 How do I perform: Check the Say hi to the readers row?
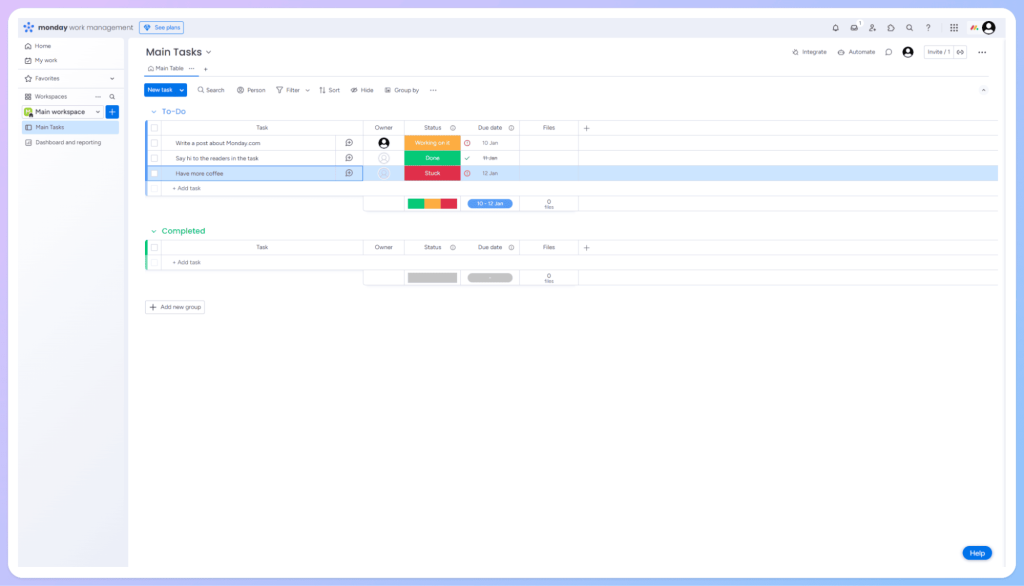(155, 158)
